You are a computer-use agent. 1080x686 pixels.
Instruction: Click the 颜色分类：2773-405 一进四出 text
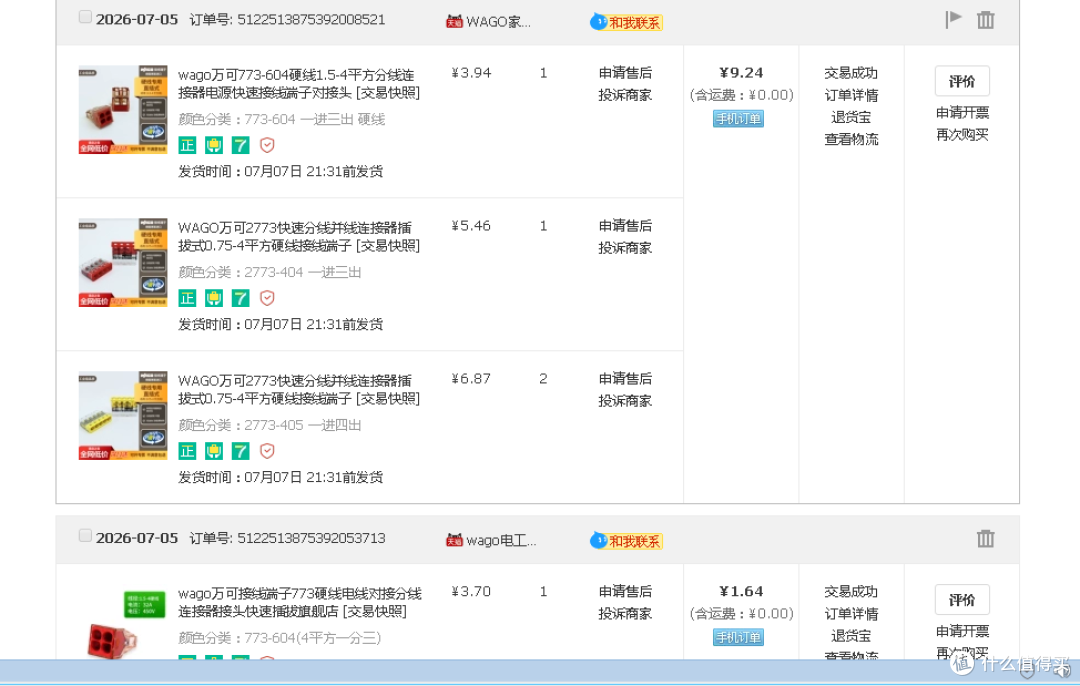click(x=269, y=426)
